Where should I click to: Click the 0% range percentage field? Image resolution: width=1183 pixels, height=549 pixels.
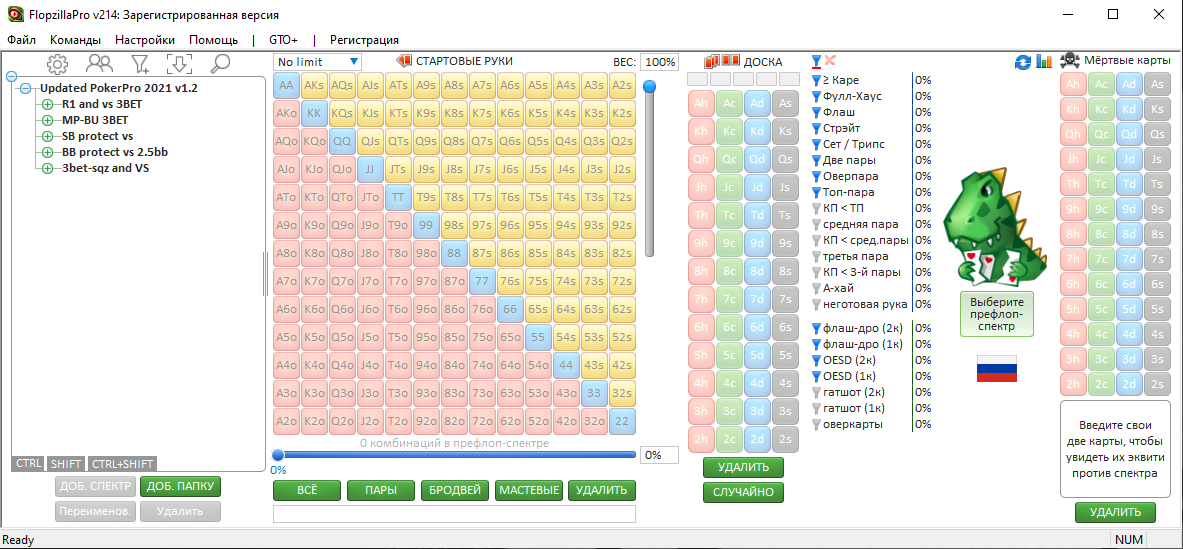click(659, 455)
